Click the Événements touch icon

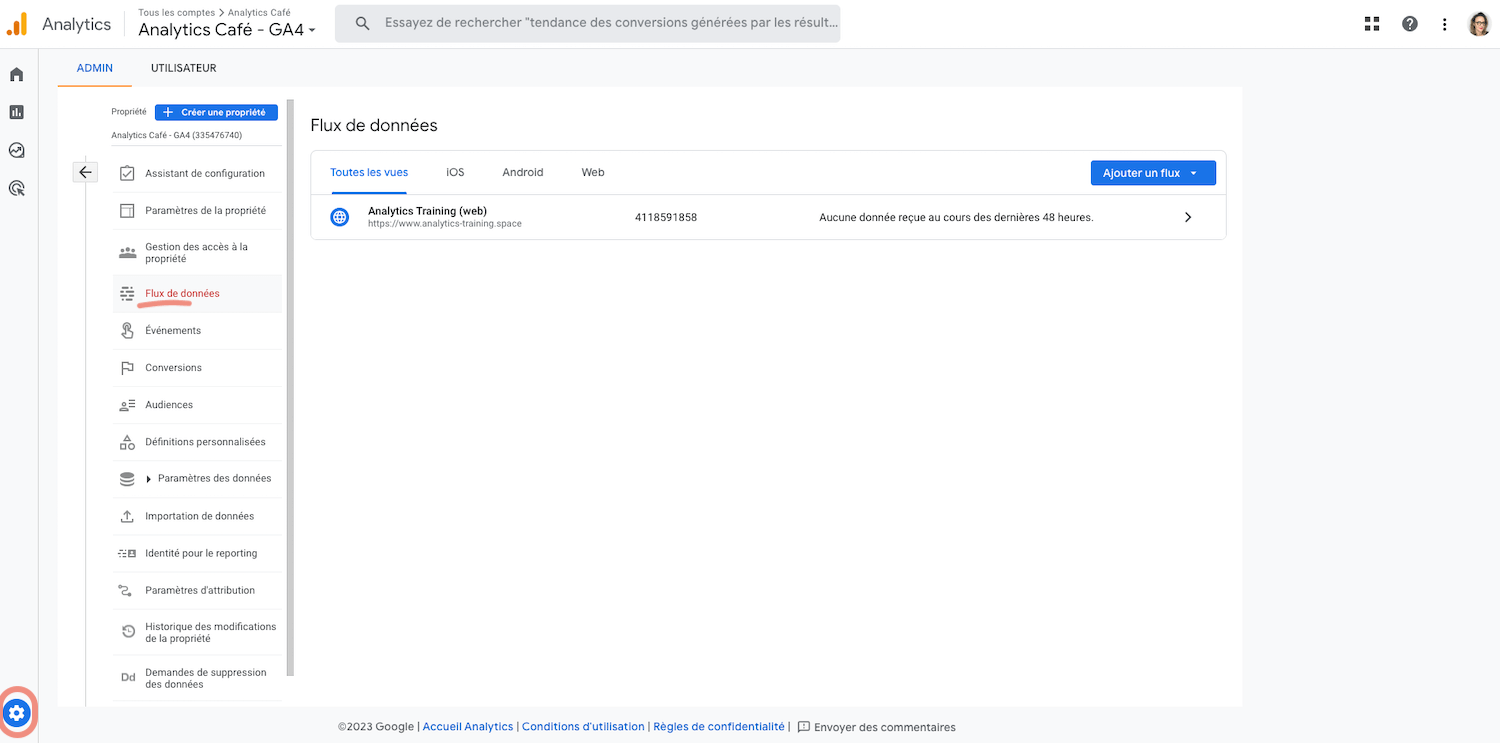(x=127, y=331)
